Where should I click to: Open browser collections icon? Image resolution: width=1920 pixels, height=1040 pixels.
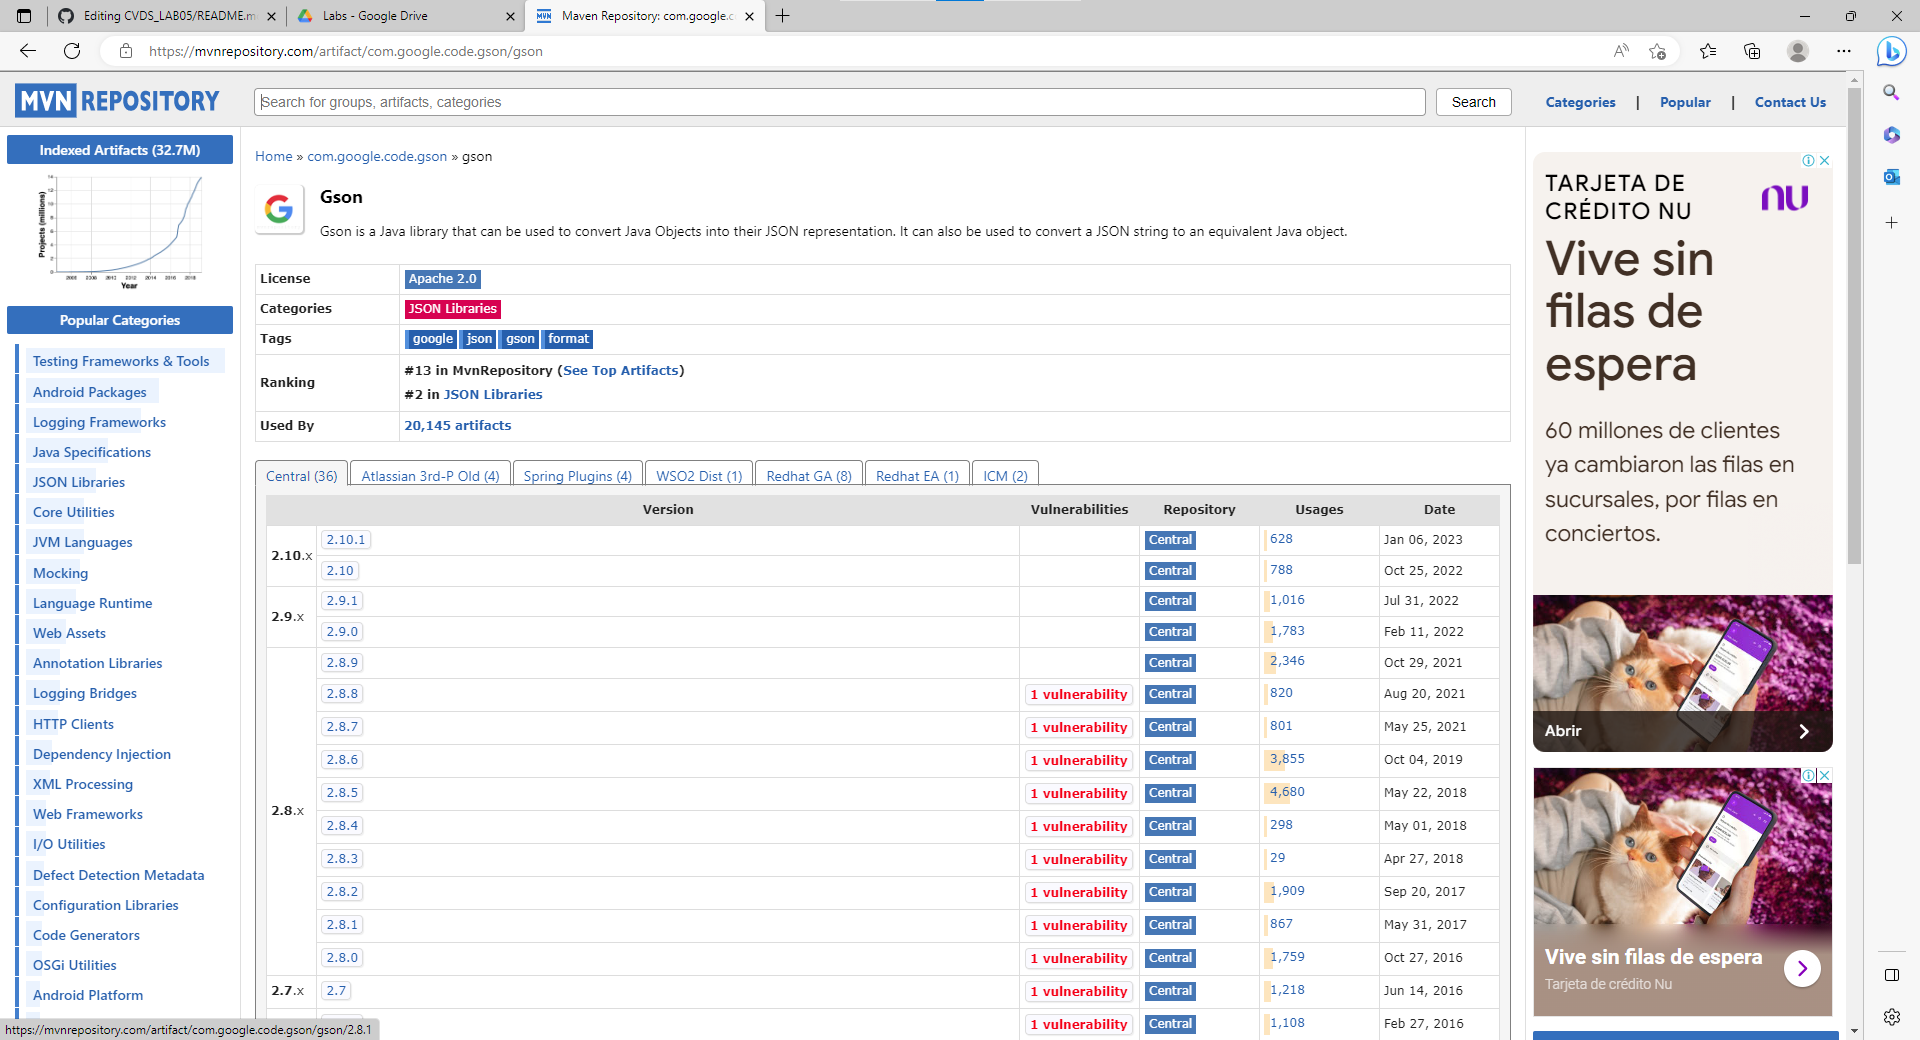coord(1752,51)
